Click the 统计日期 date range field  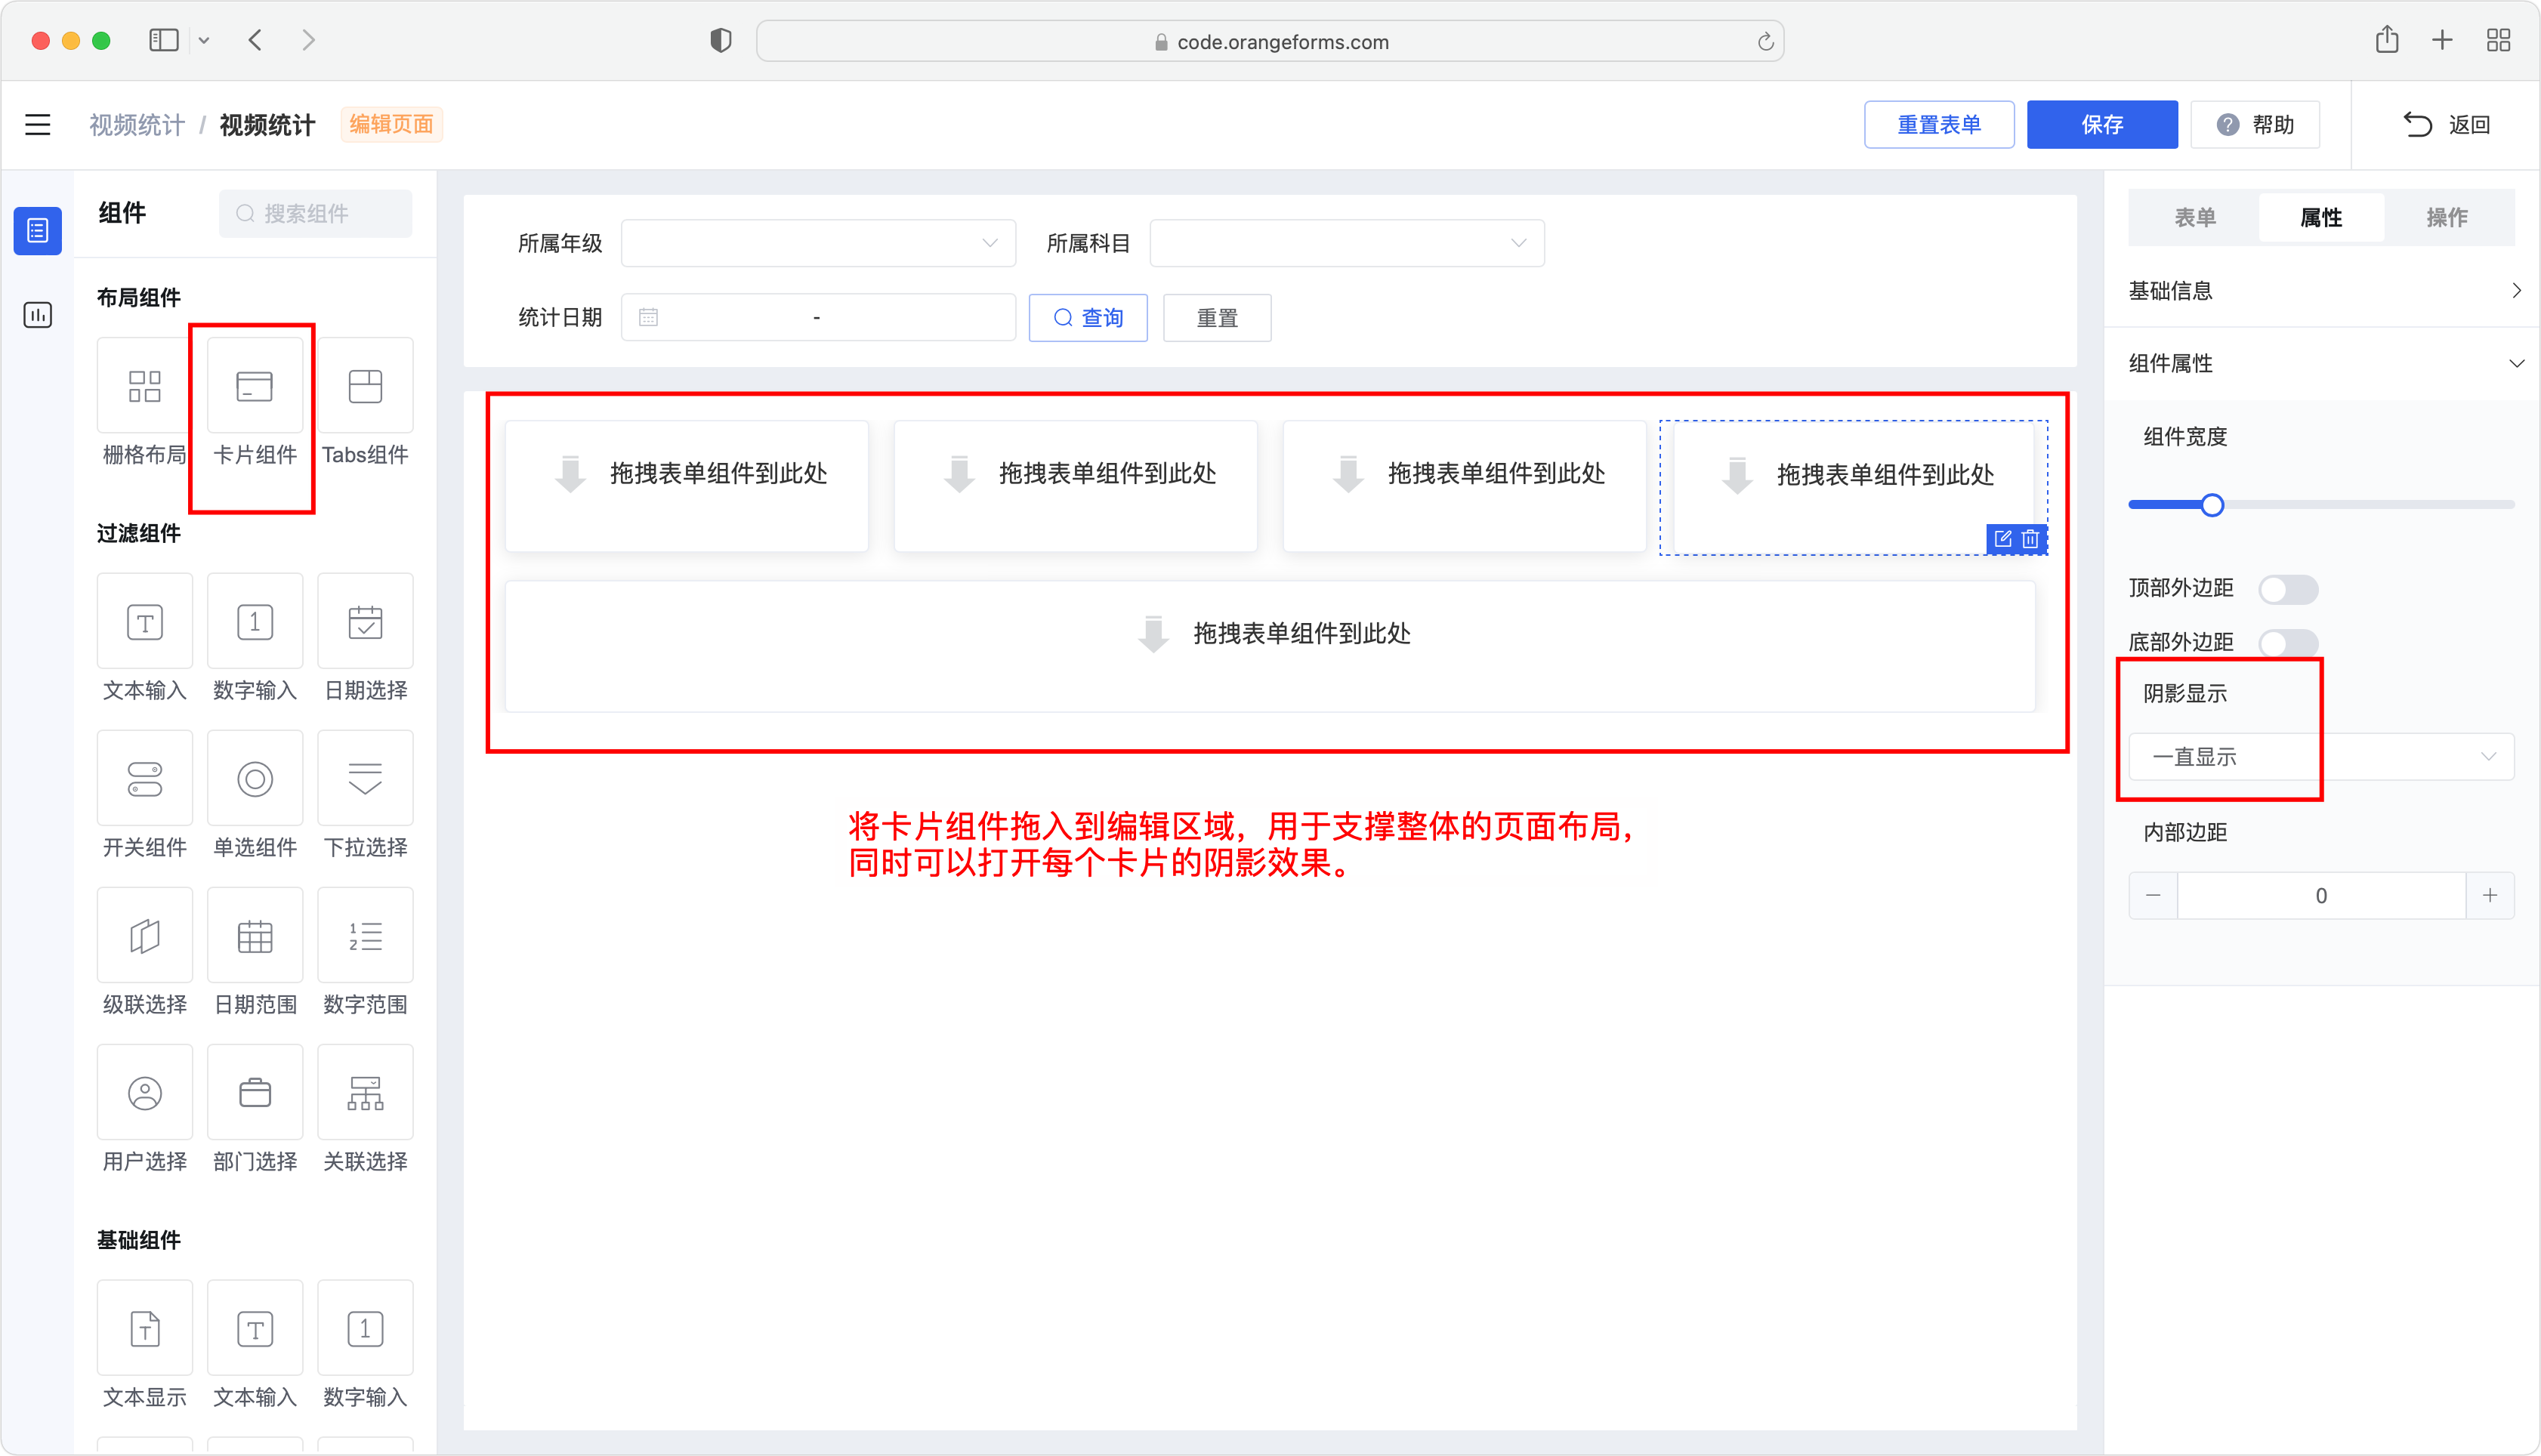pos(818,318)
